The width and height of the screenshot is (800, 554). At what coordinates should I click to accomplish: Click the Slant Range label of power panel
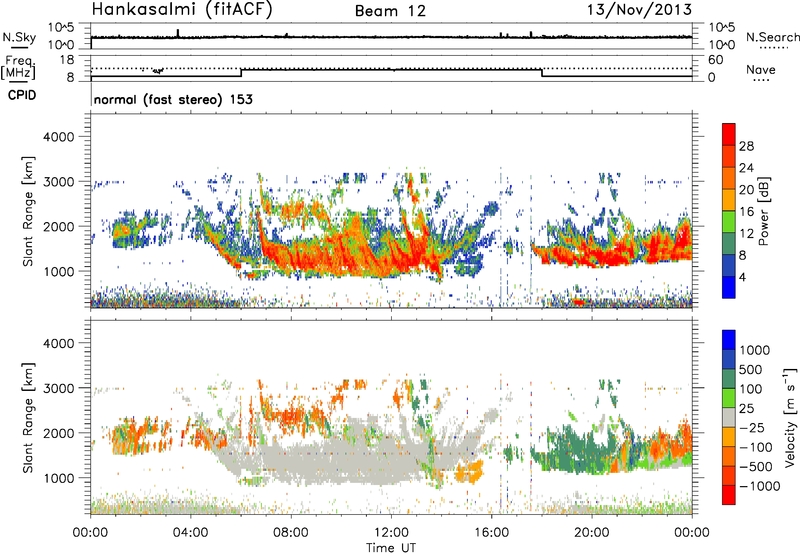tap(28, 211)
